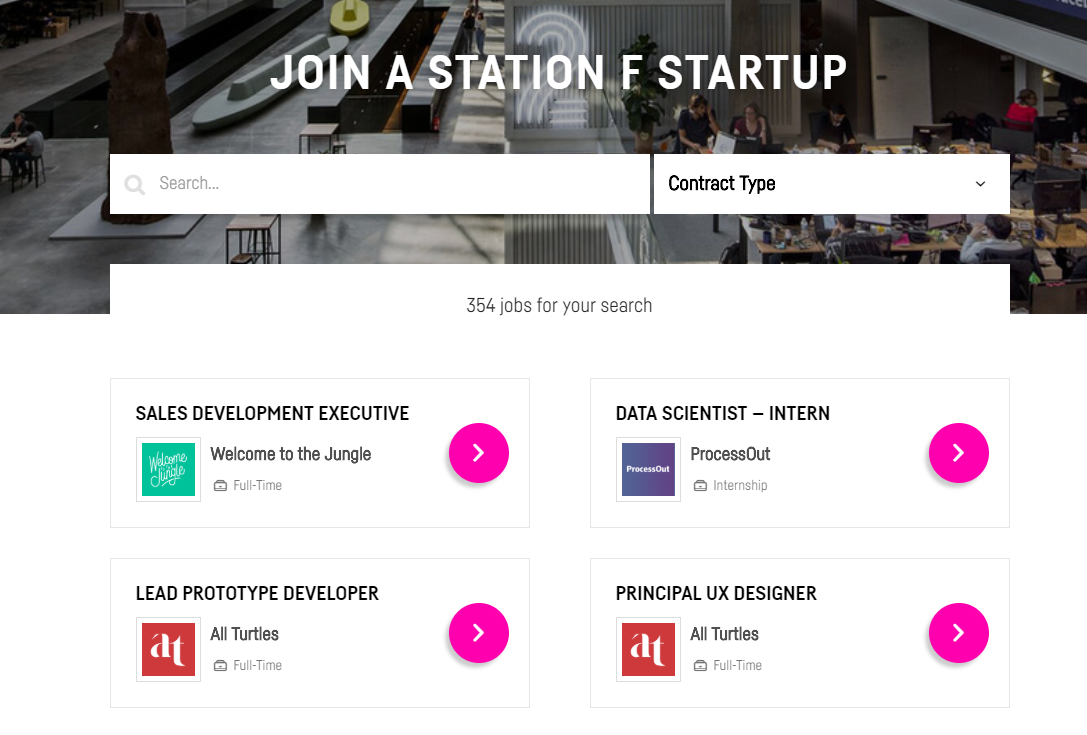
Task: Click the Welcome to the Jungle logo
Action: click(168, 469)
